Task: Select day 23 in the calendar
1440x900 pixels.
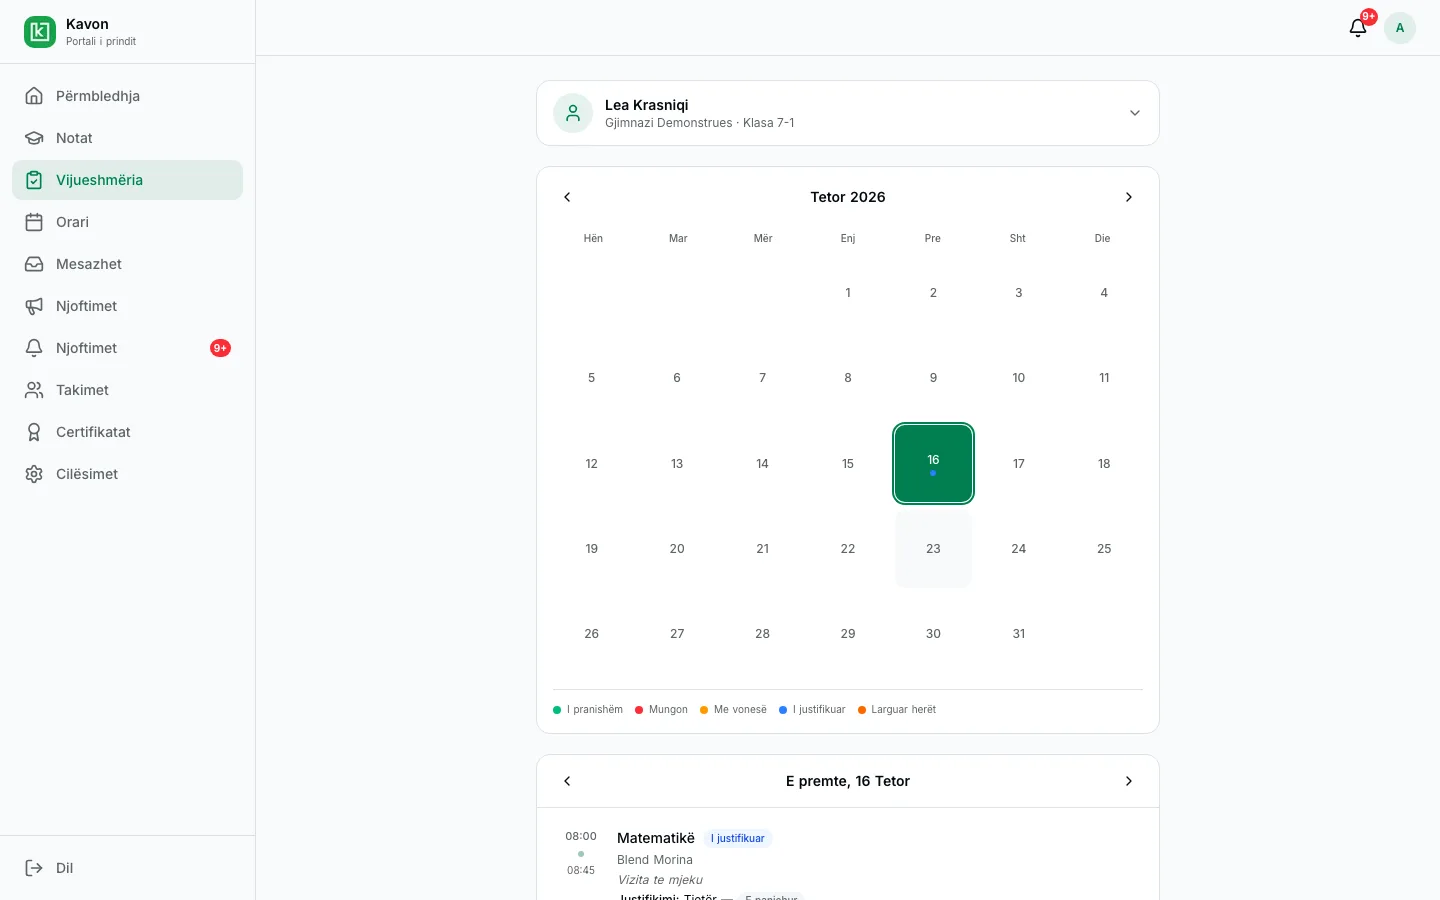Action: [x=933, y=549]
